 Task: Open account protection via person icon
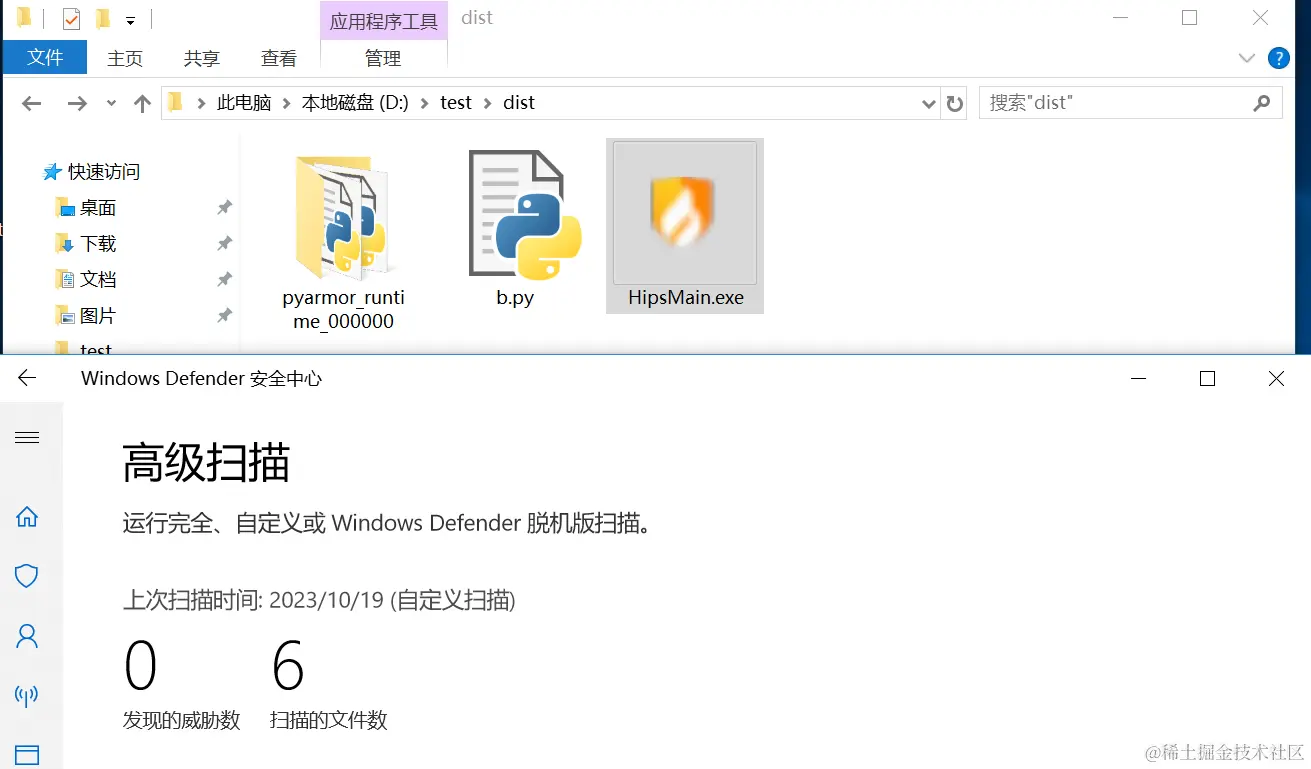click(x=27, y=636)
